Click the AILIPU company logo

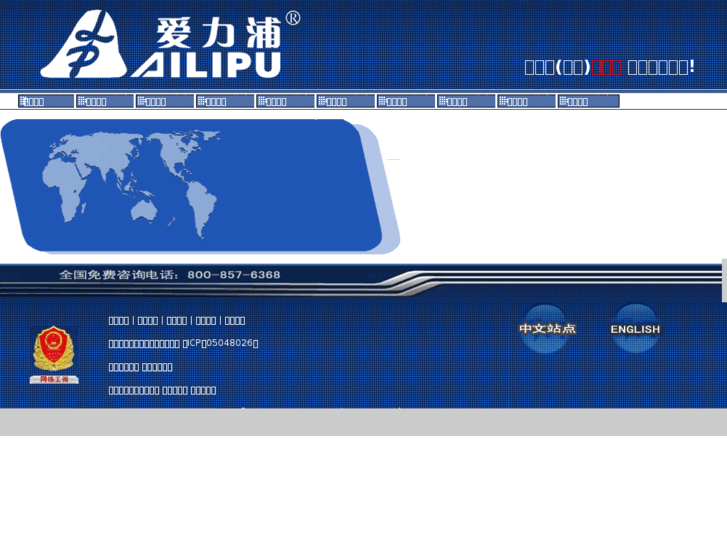[x=170, y=44]
